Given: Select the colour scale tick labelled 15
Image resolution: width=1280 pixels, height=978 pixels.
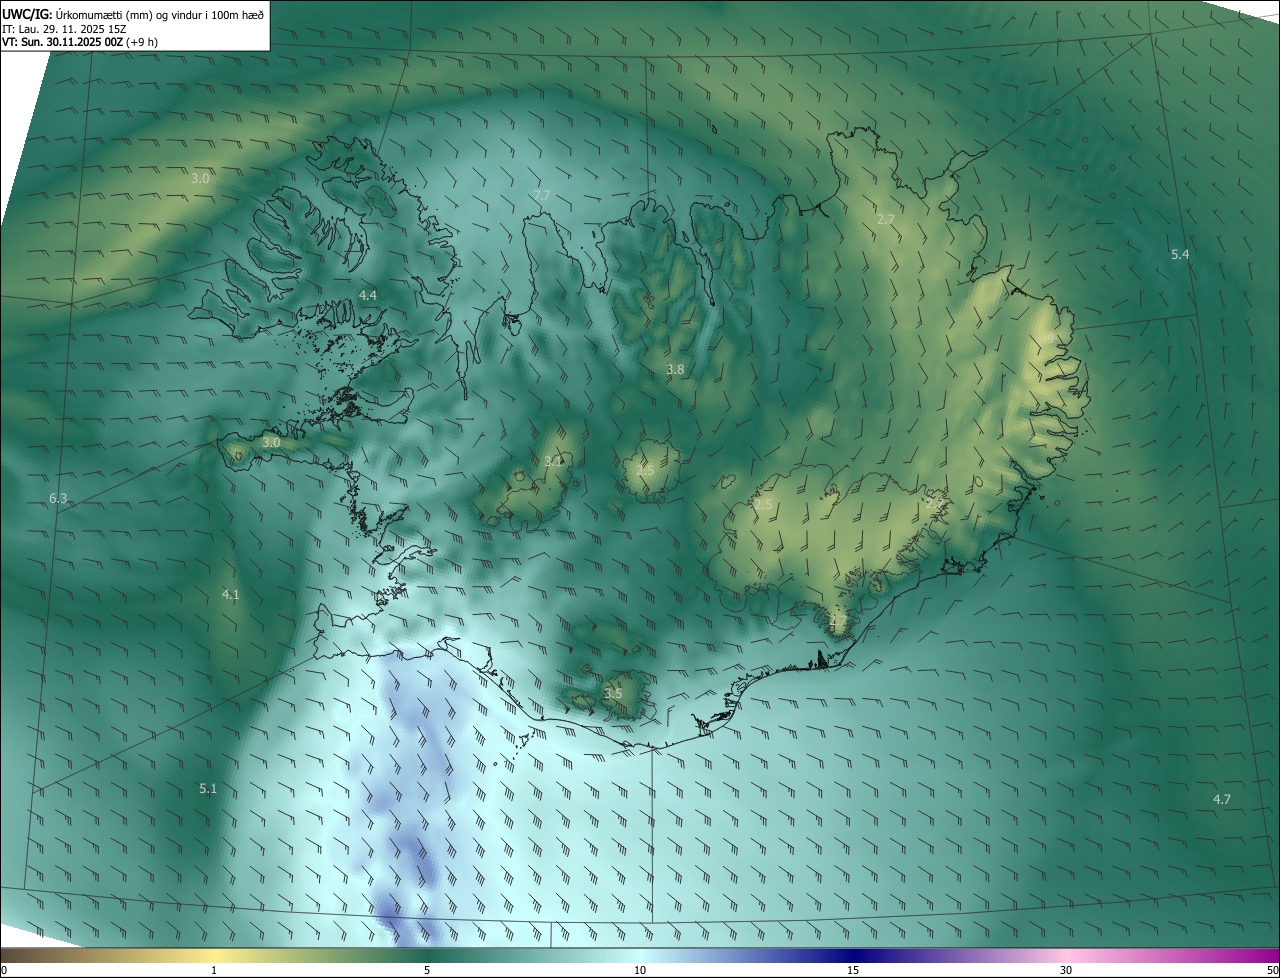Looking at the screenshot, I should pyautogui.click(x=853, y=970).
